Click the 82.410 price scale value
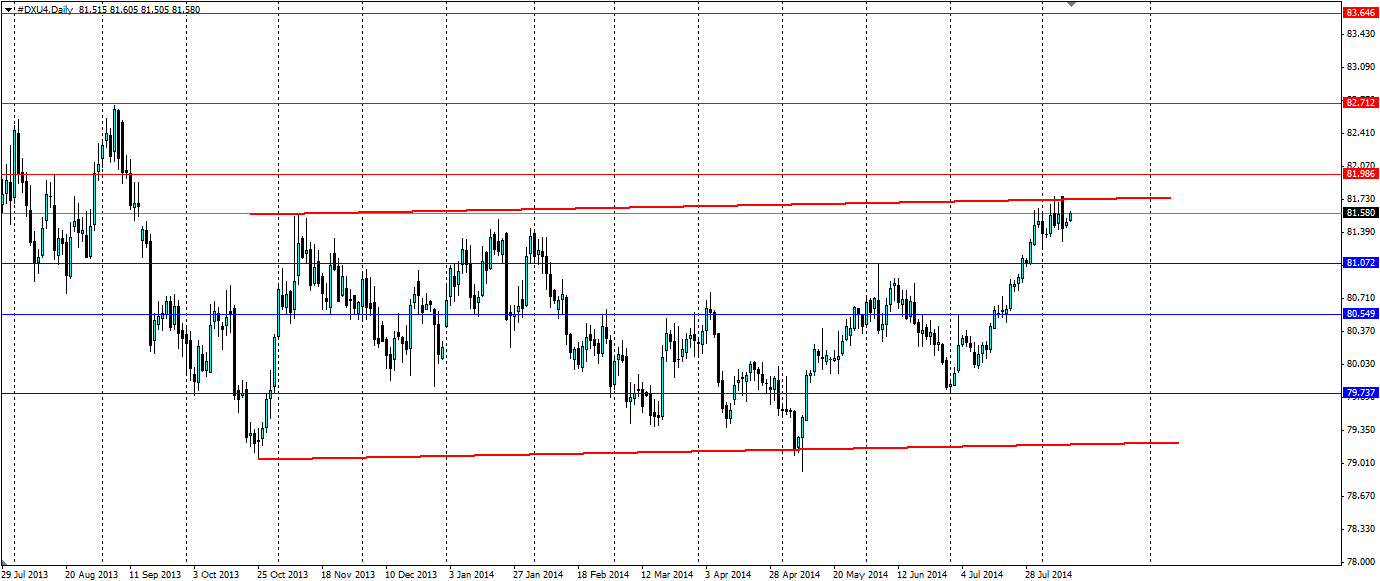Viewport: 1380px width, 581px height. [x=1360, y=133]
